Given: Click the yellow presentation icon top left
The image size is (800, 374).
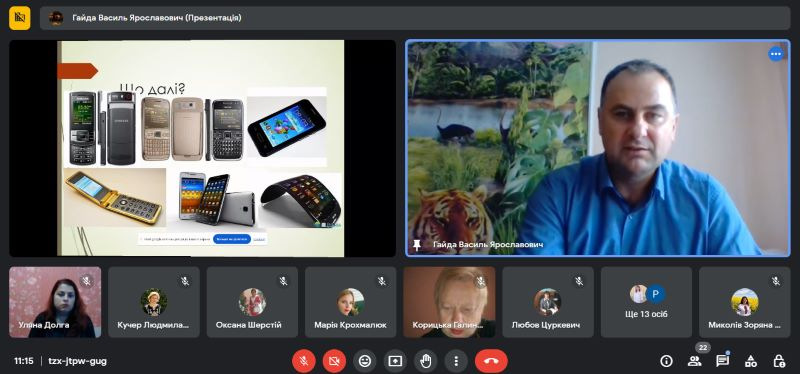Looking at the screenshot, I should pyautogui.click(x=20, y=18).
